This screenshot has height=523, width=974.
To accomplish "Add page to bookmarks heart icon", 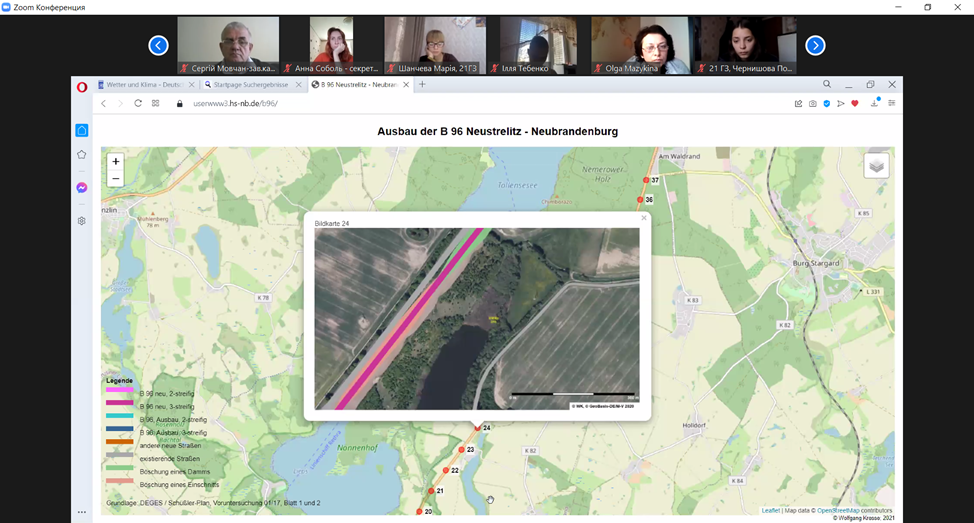I will [855, 104].
